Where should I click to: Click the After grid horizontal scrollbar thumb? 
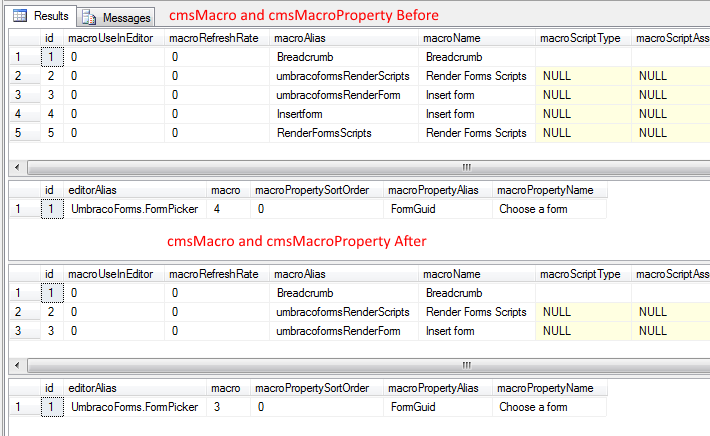point(371,365)
